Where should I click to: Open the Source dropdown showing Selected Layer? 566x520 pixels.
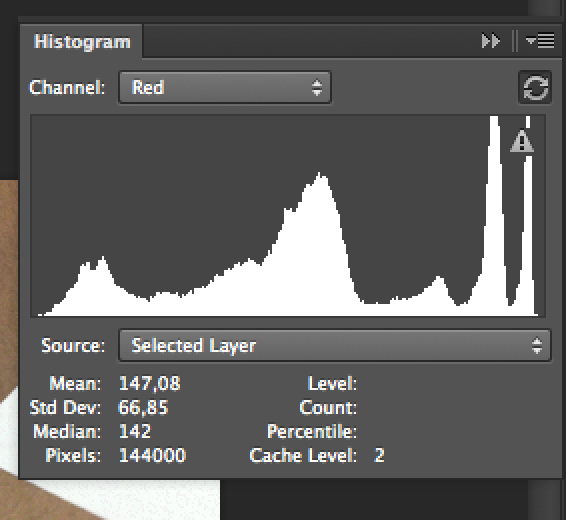coord(335,345)
